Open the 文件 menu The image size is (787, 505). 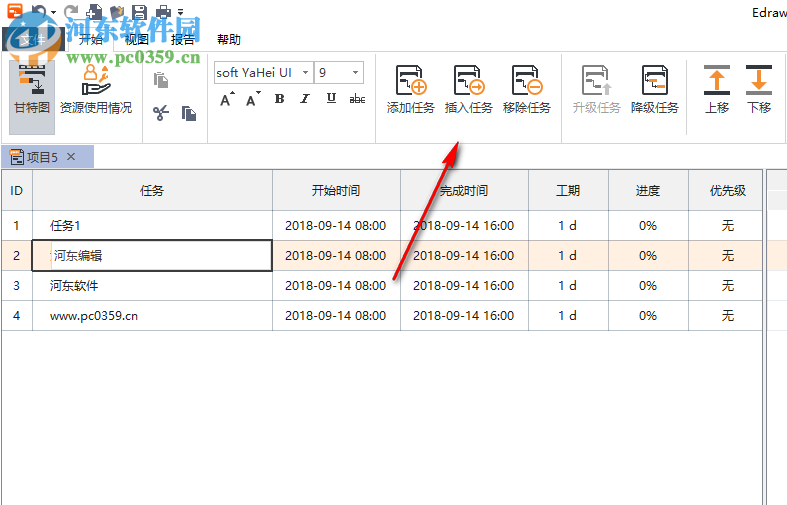[x=33, y=39]
